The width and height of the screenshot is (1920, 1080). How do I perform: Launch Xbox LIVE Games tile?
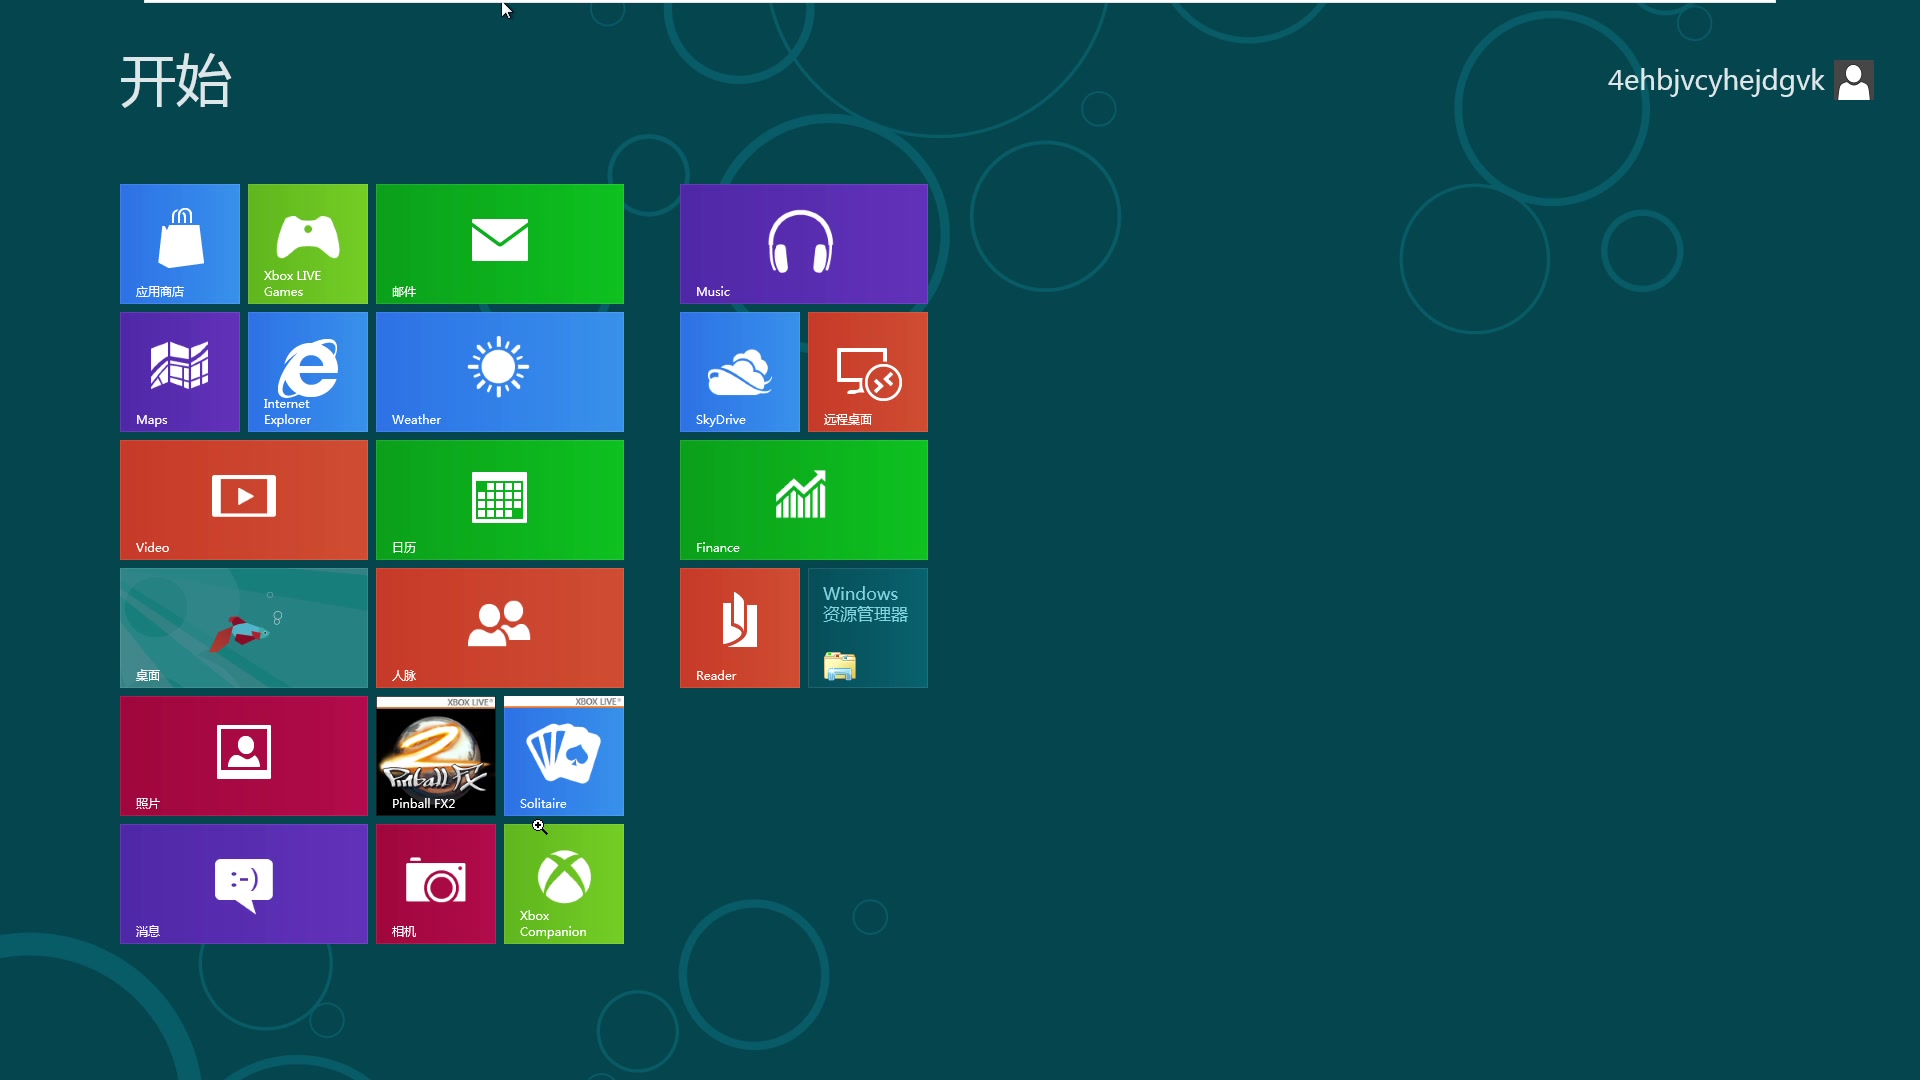pyautogui.click(x=307, y=244)
